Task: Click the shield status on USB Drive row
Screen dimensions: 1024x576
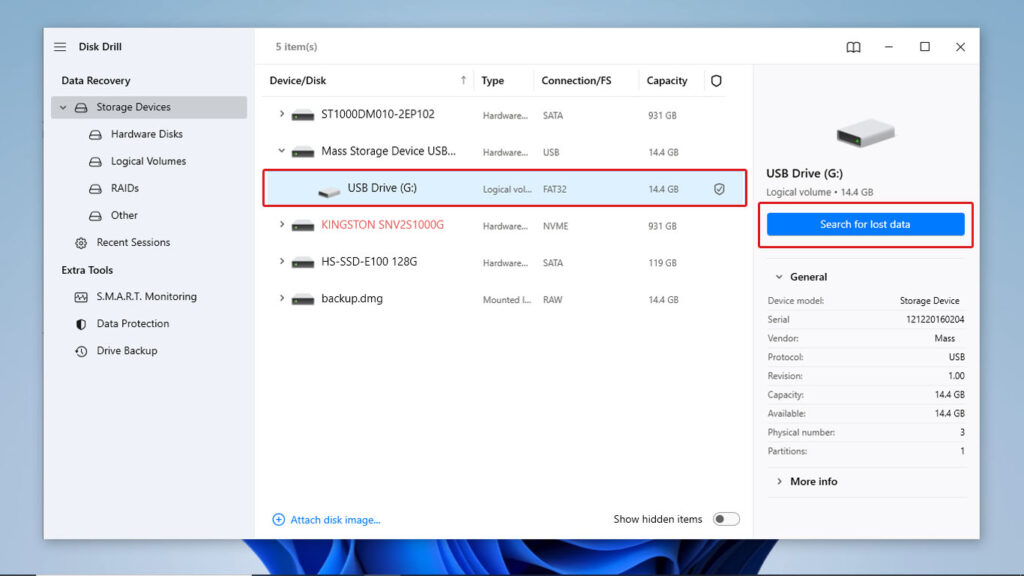Action: coord(718,188)
